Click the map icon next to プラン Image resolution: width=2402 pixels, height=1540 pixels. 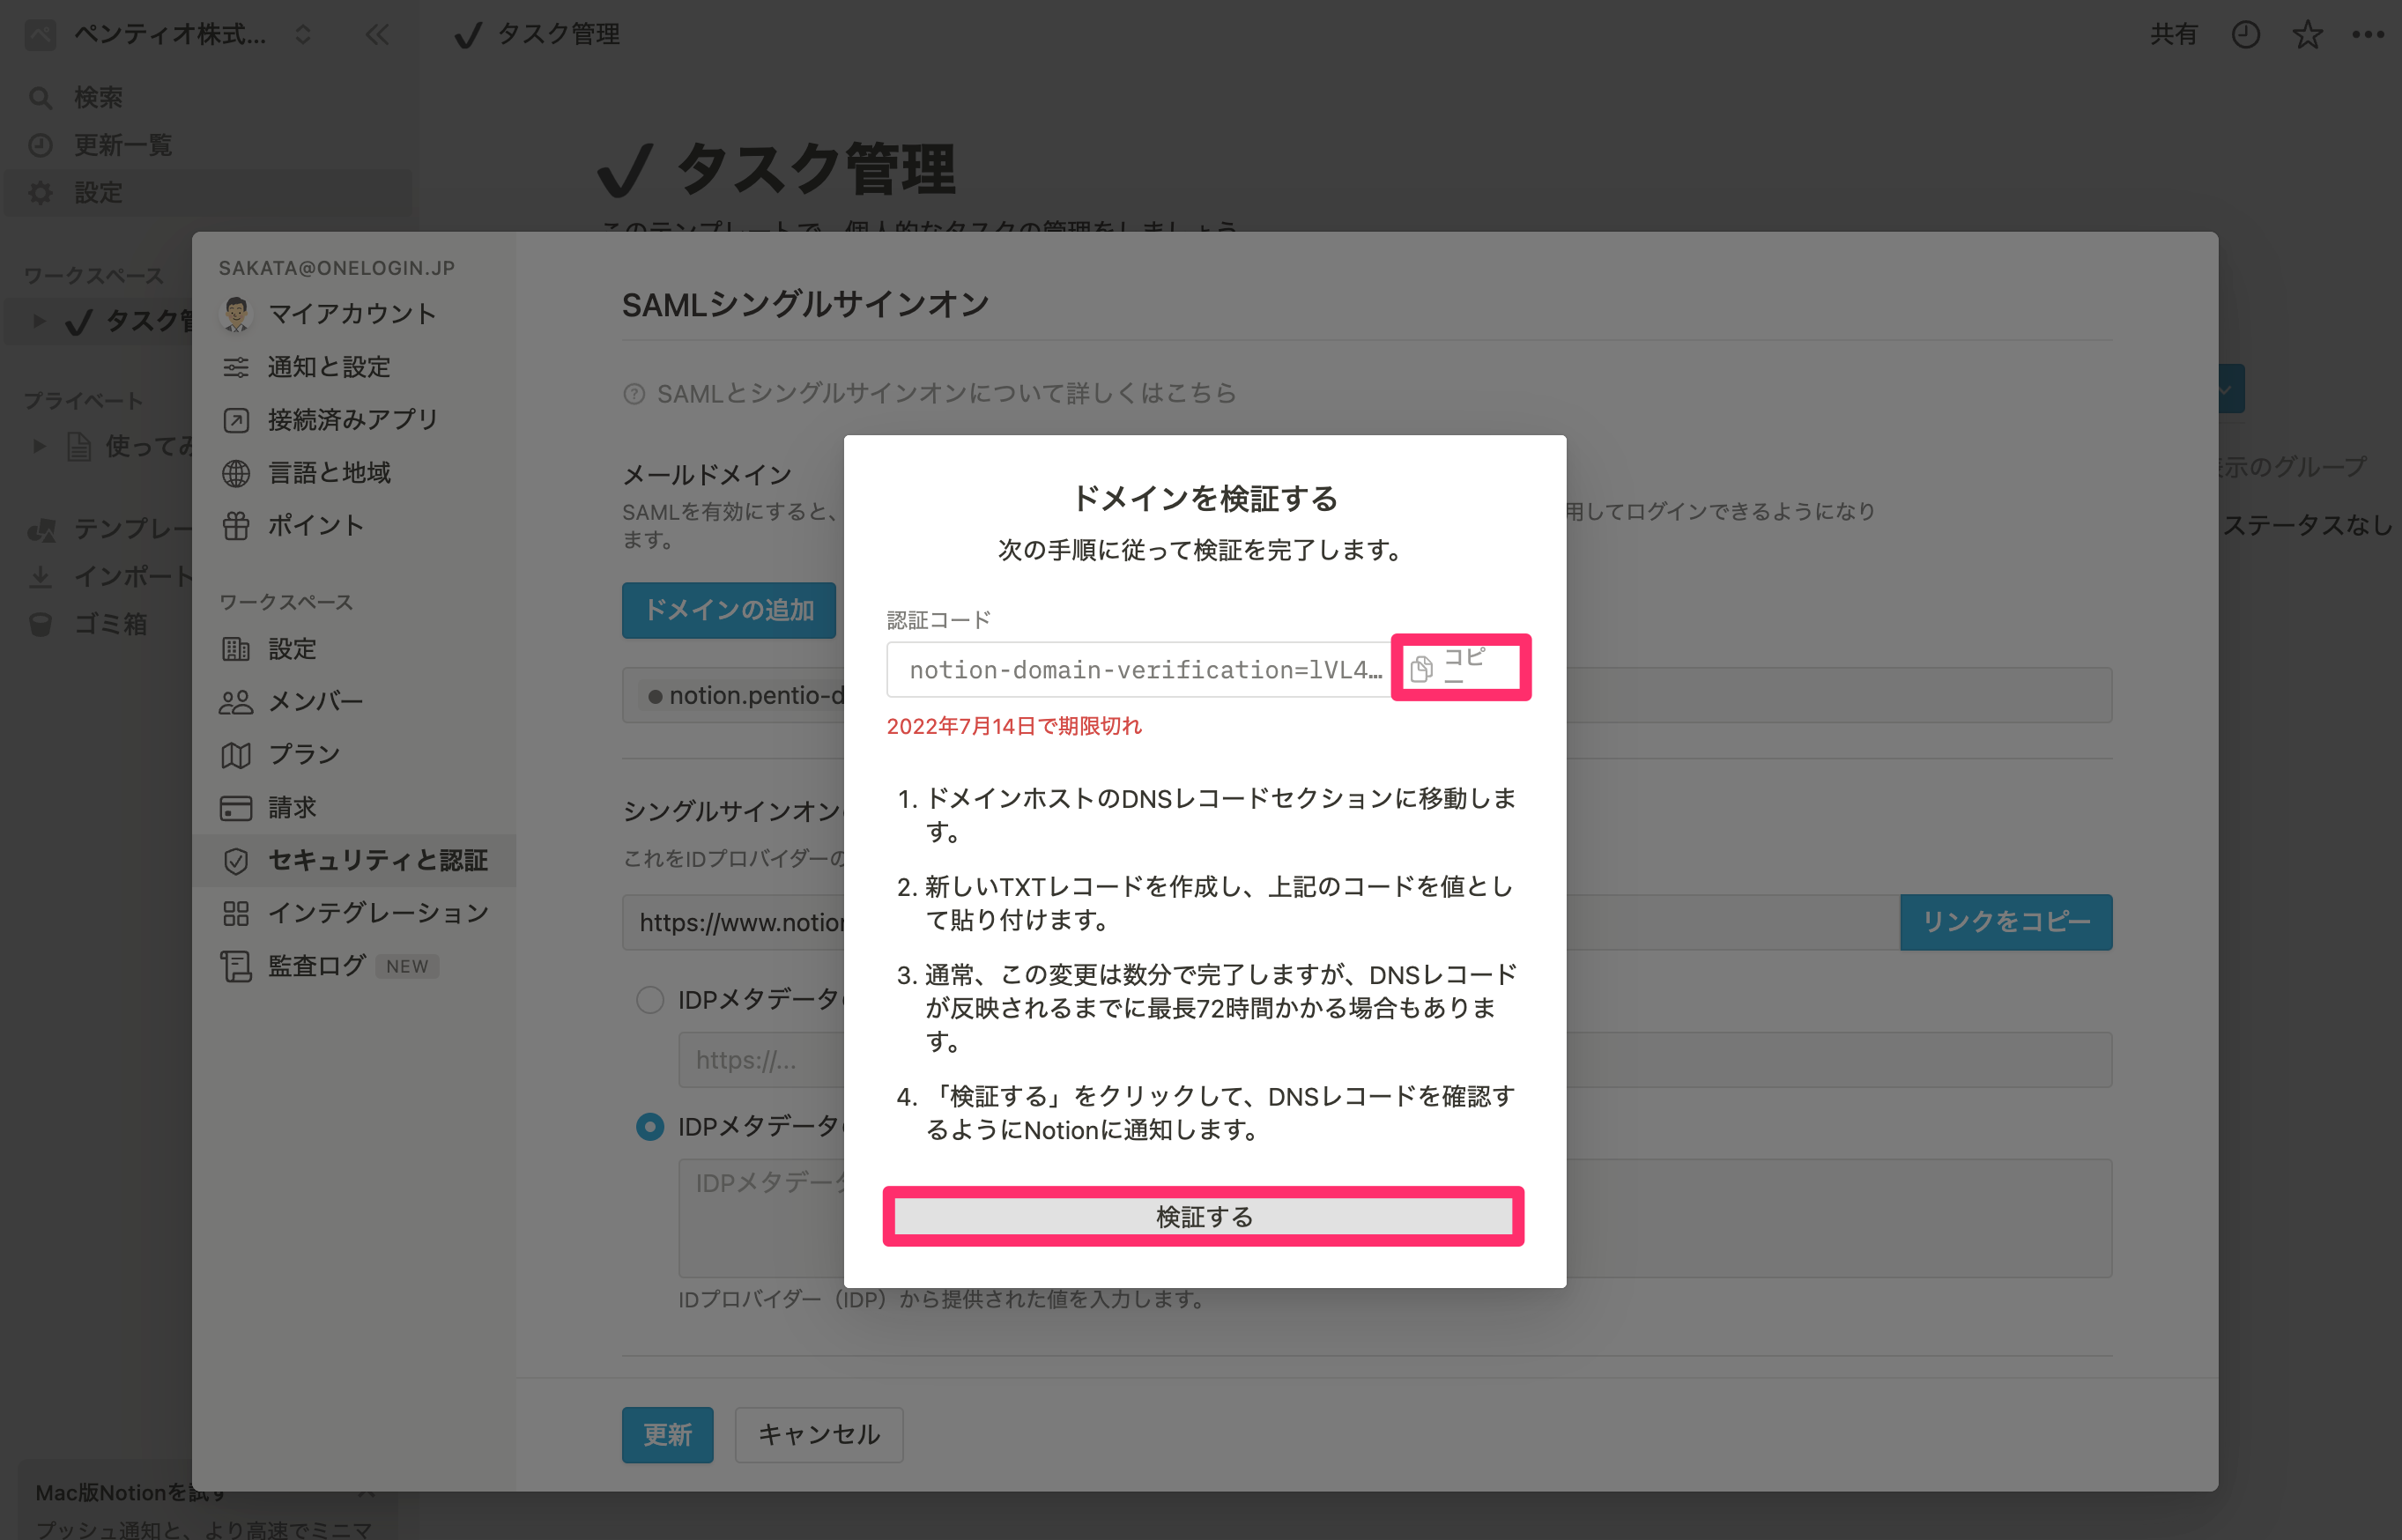pos(236,755)
